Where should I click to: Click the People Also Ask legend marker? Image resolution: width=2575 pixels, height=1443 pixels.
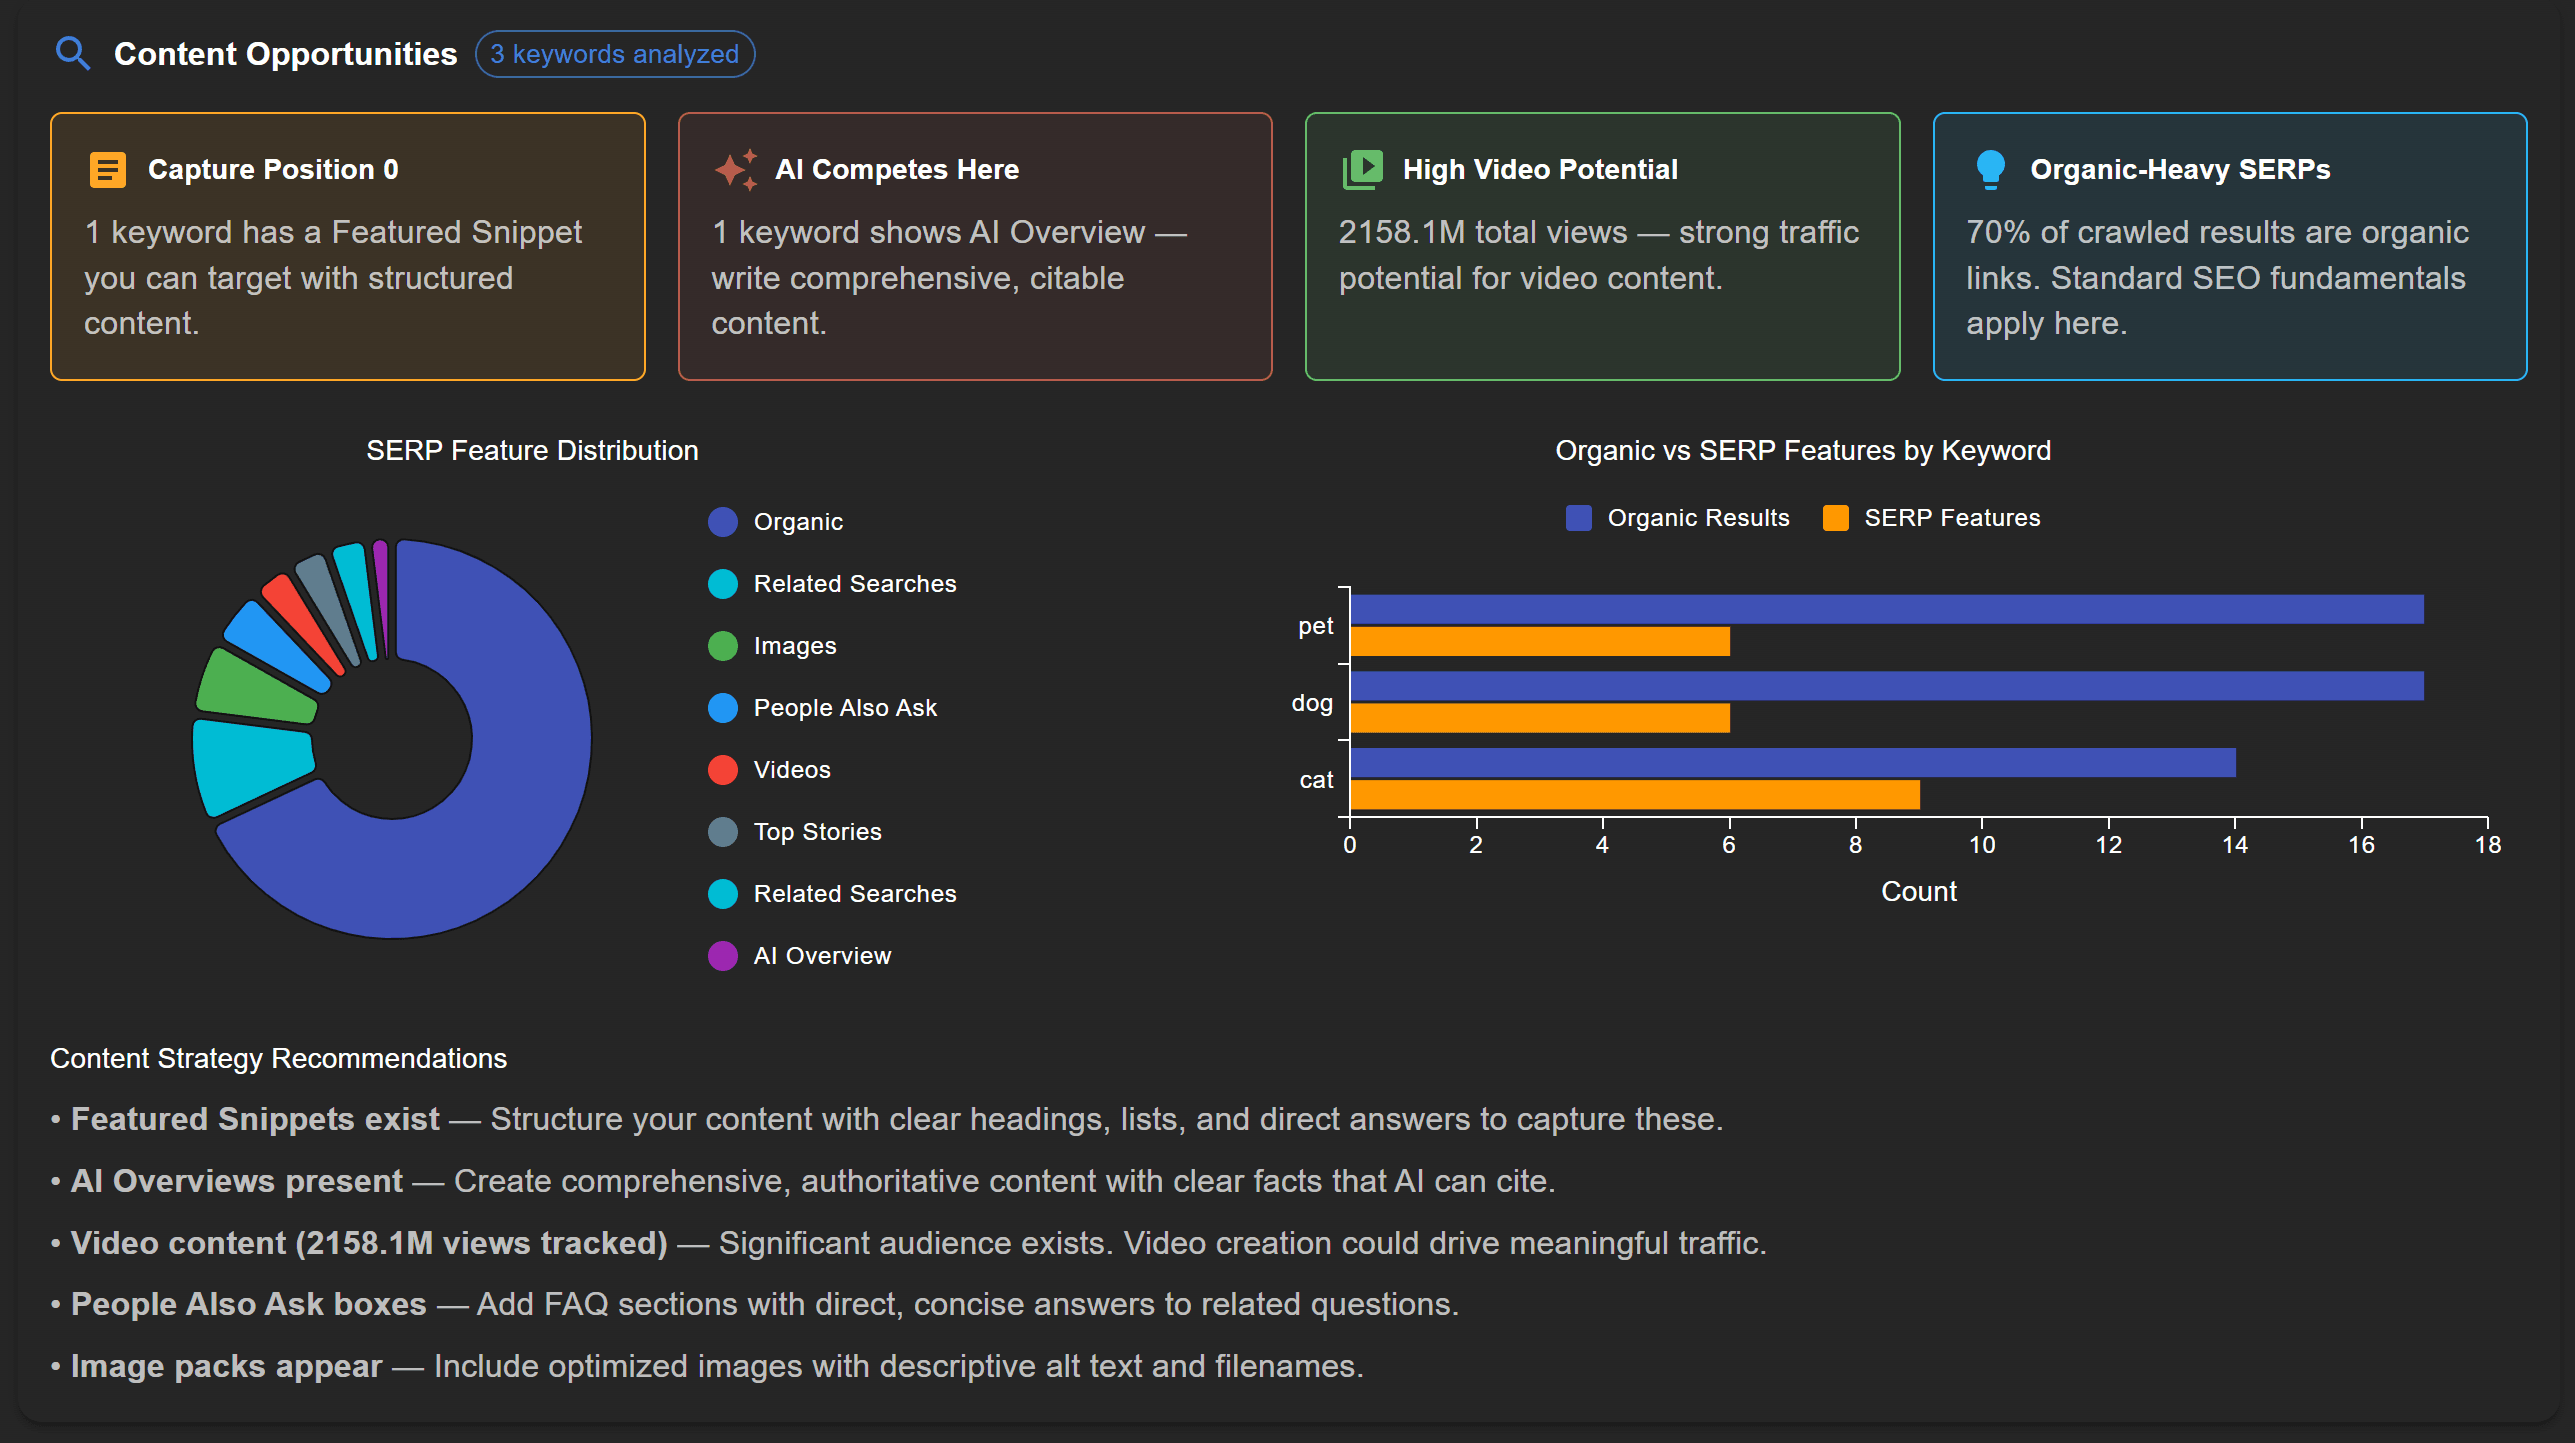click(722, 707)
